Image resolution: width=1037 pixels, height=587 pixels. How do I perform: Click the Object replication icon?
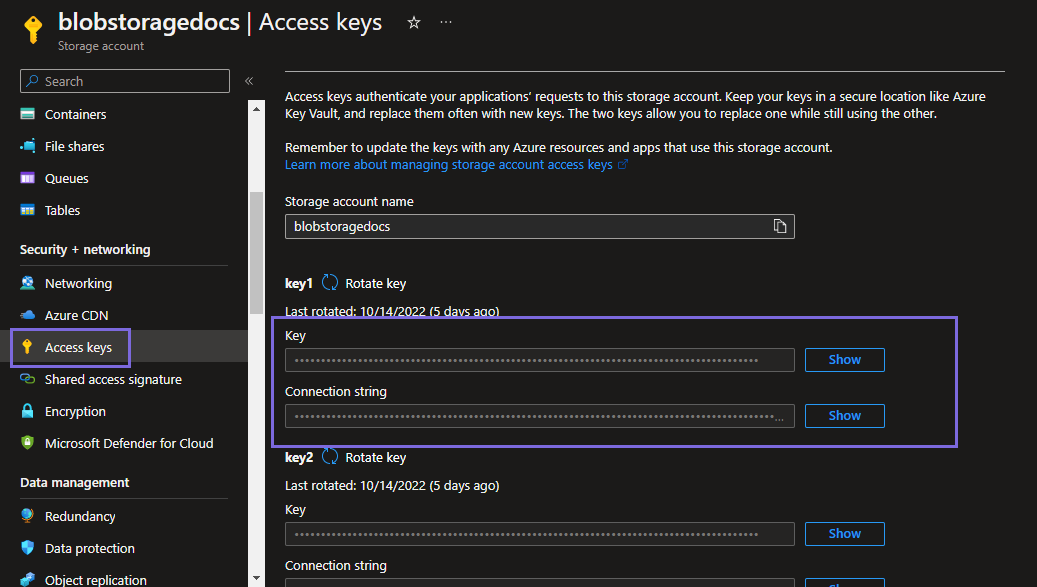(x=27, y=579)
